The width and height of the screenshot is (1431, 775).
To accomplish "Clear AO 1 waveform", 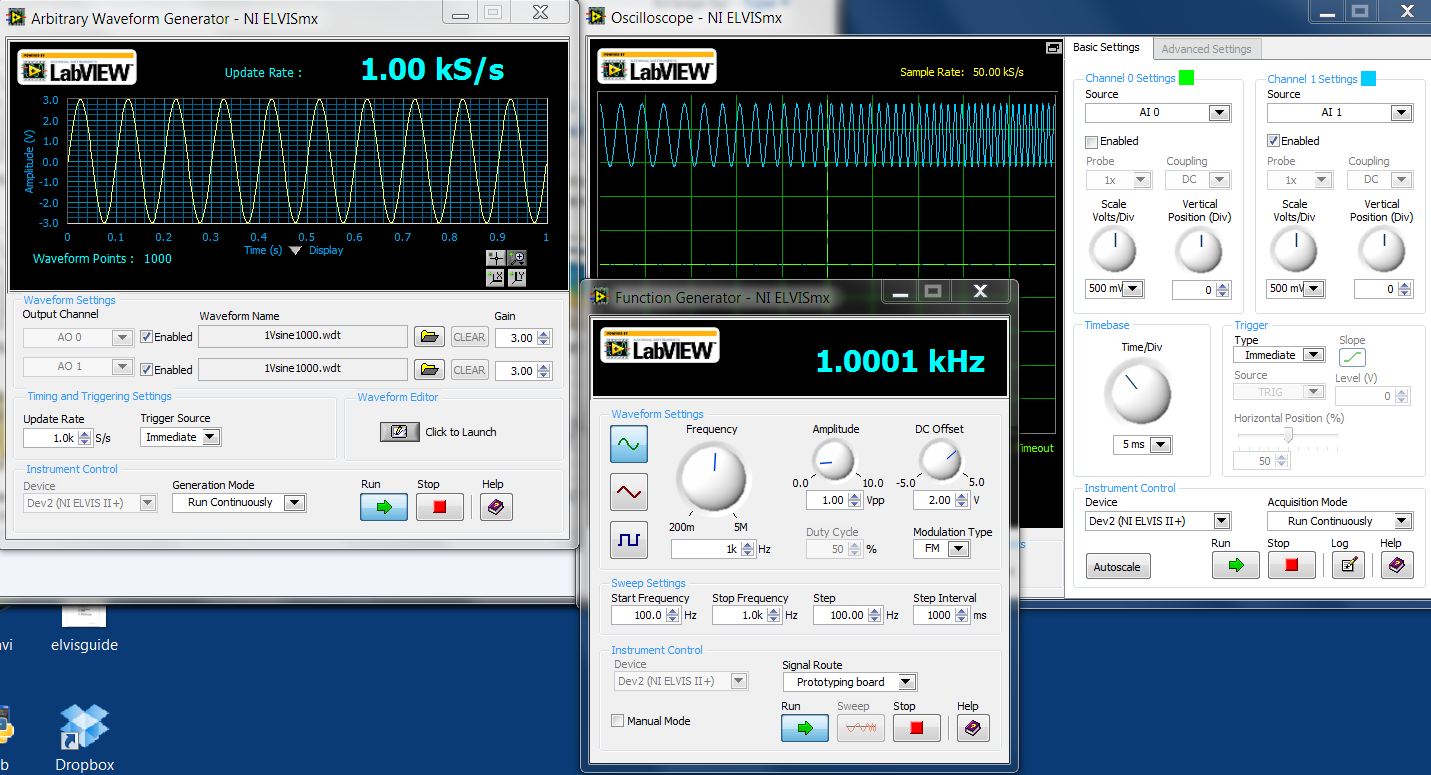I will pyautogui.click(x=469, y=370).
